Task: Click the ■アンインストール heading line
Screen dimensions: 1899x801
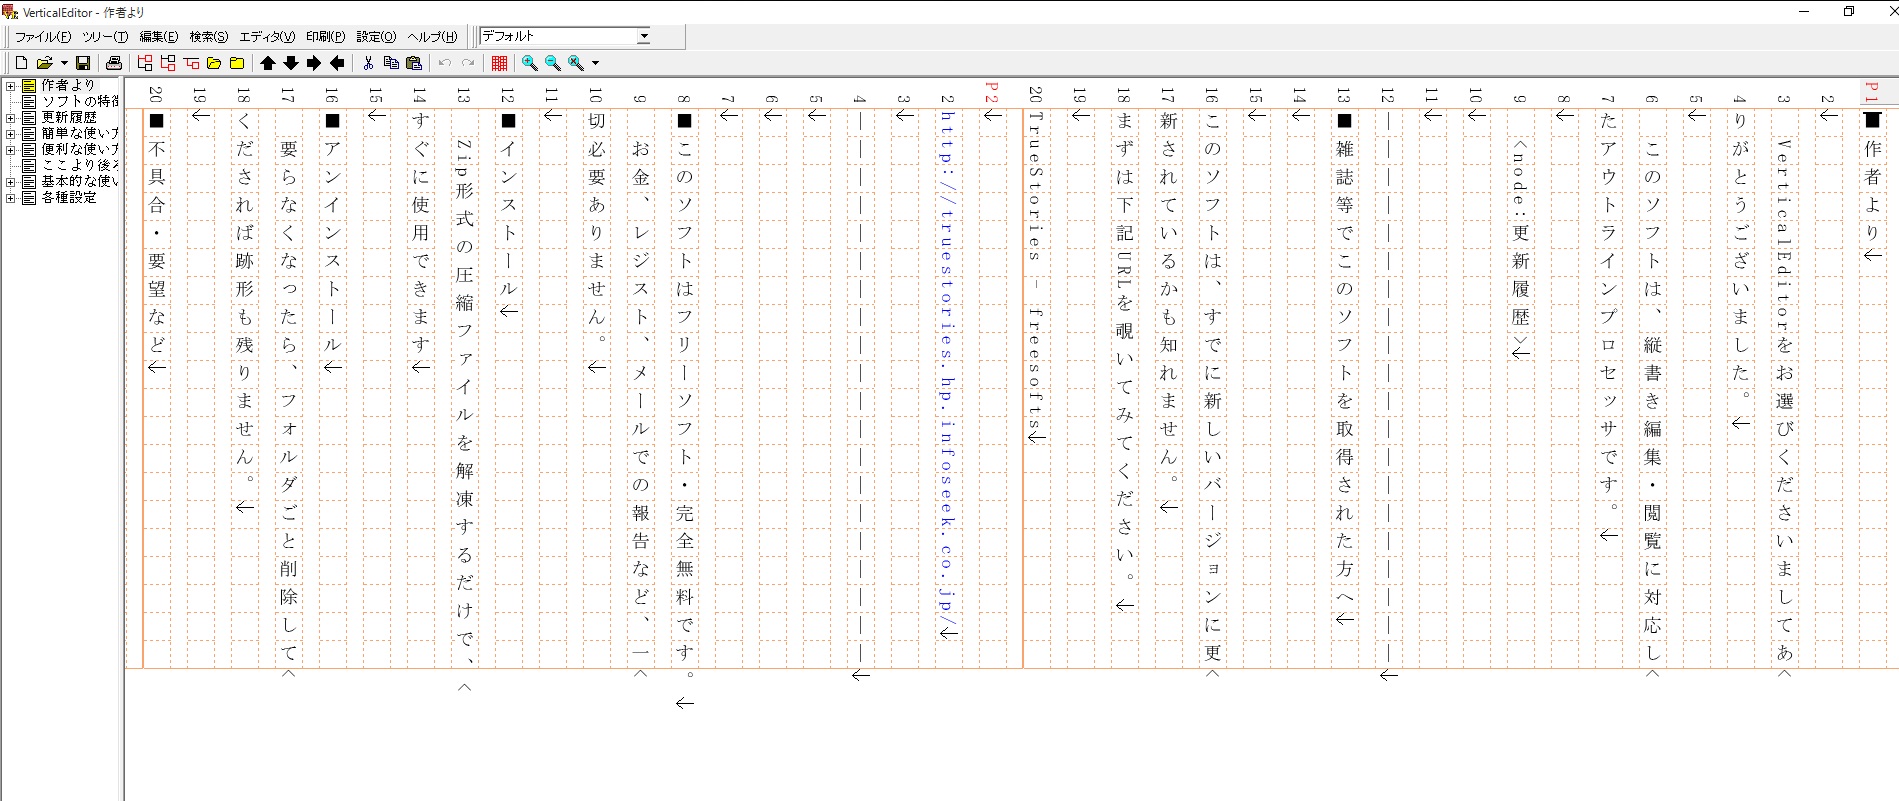Action: [x=333, y=232]
